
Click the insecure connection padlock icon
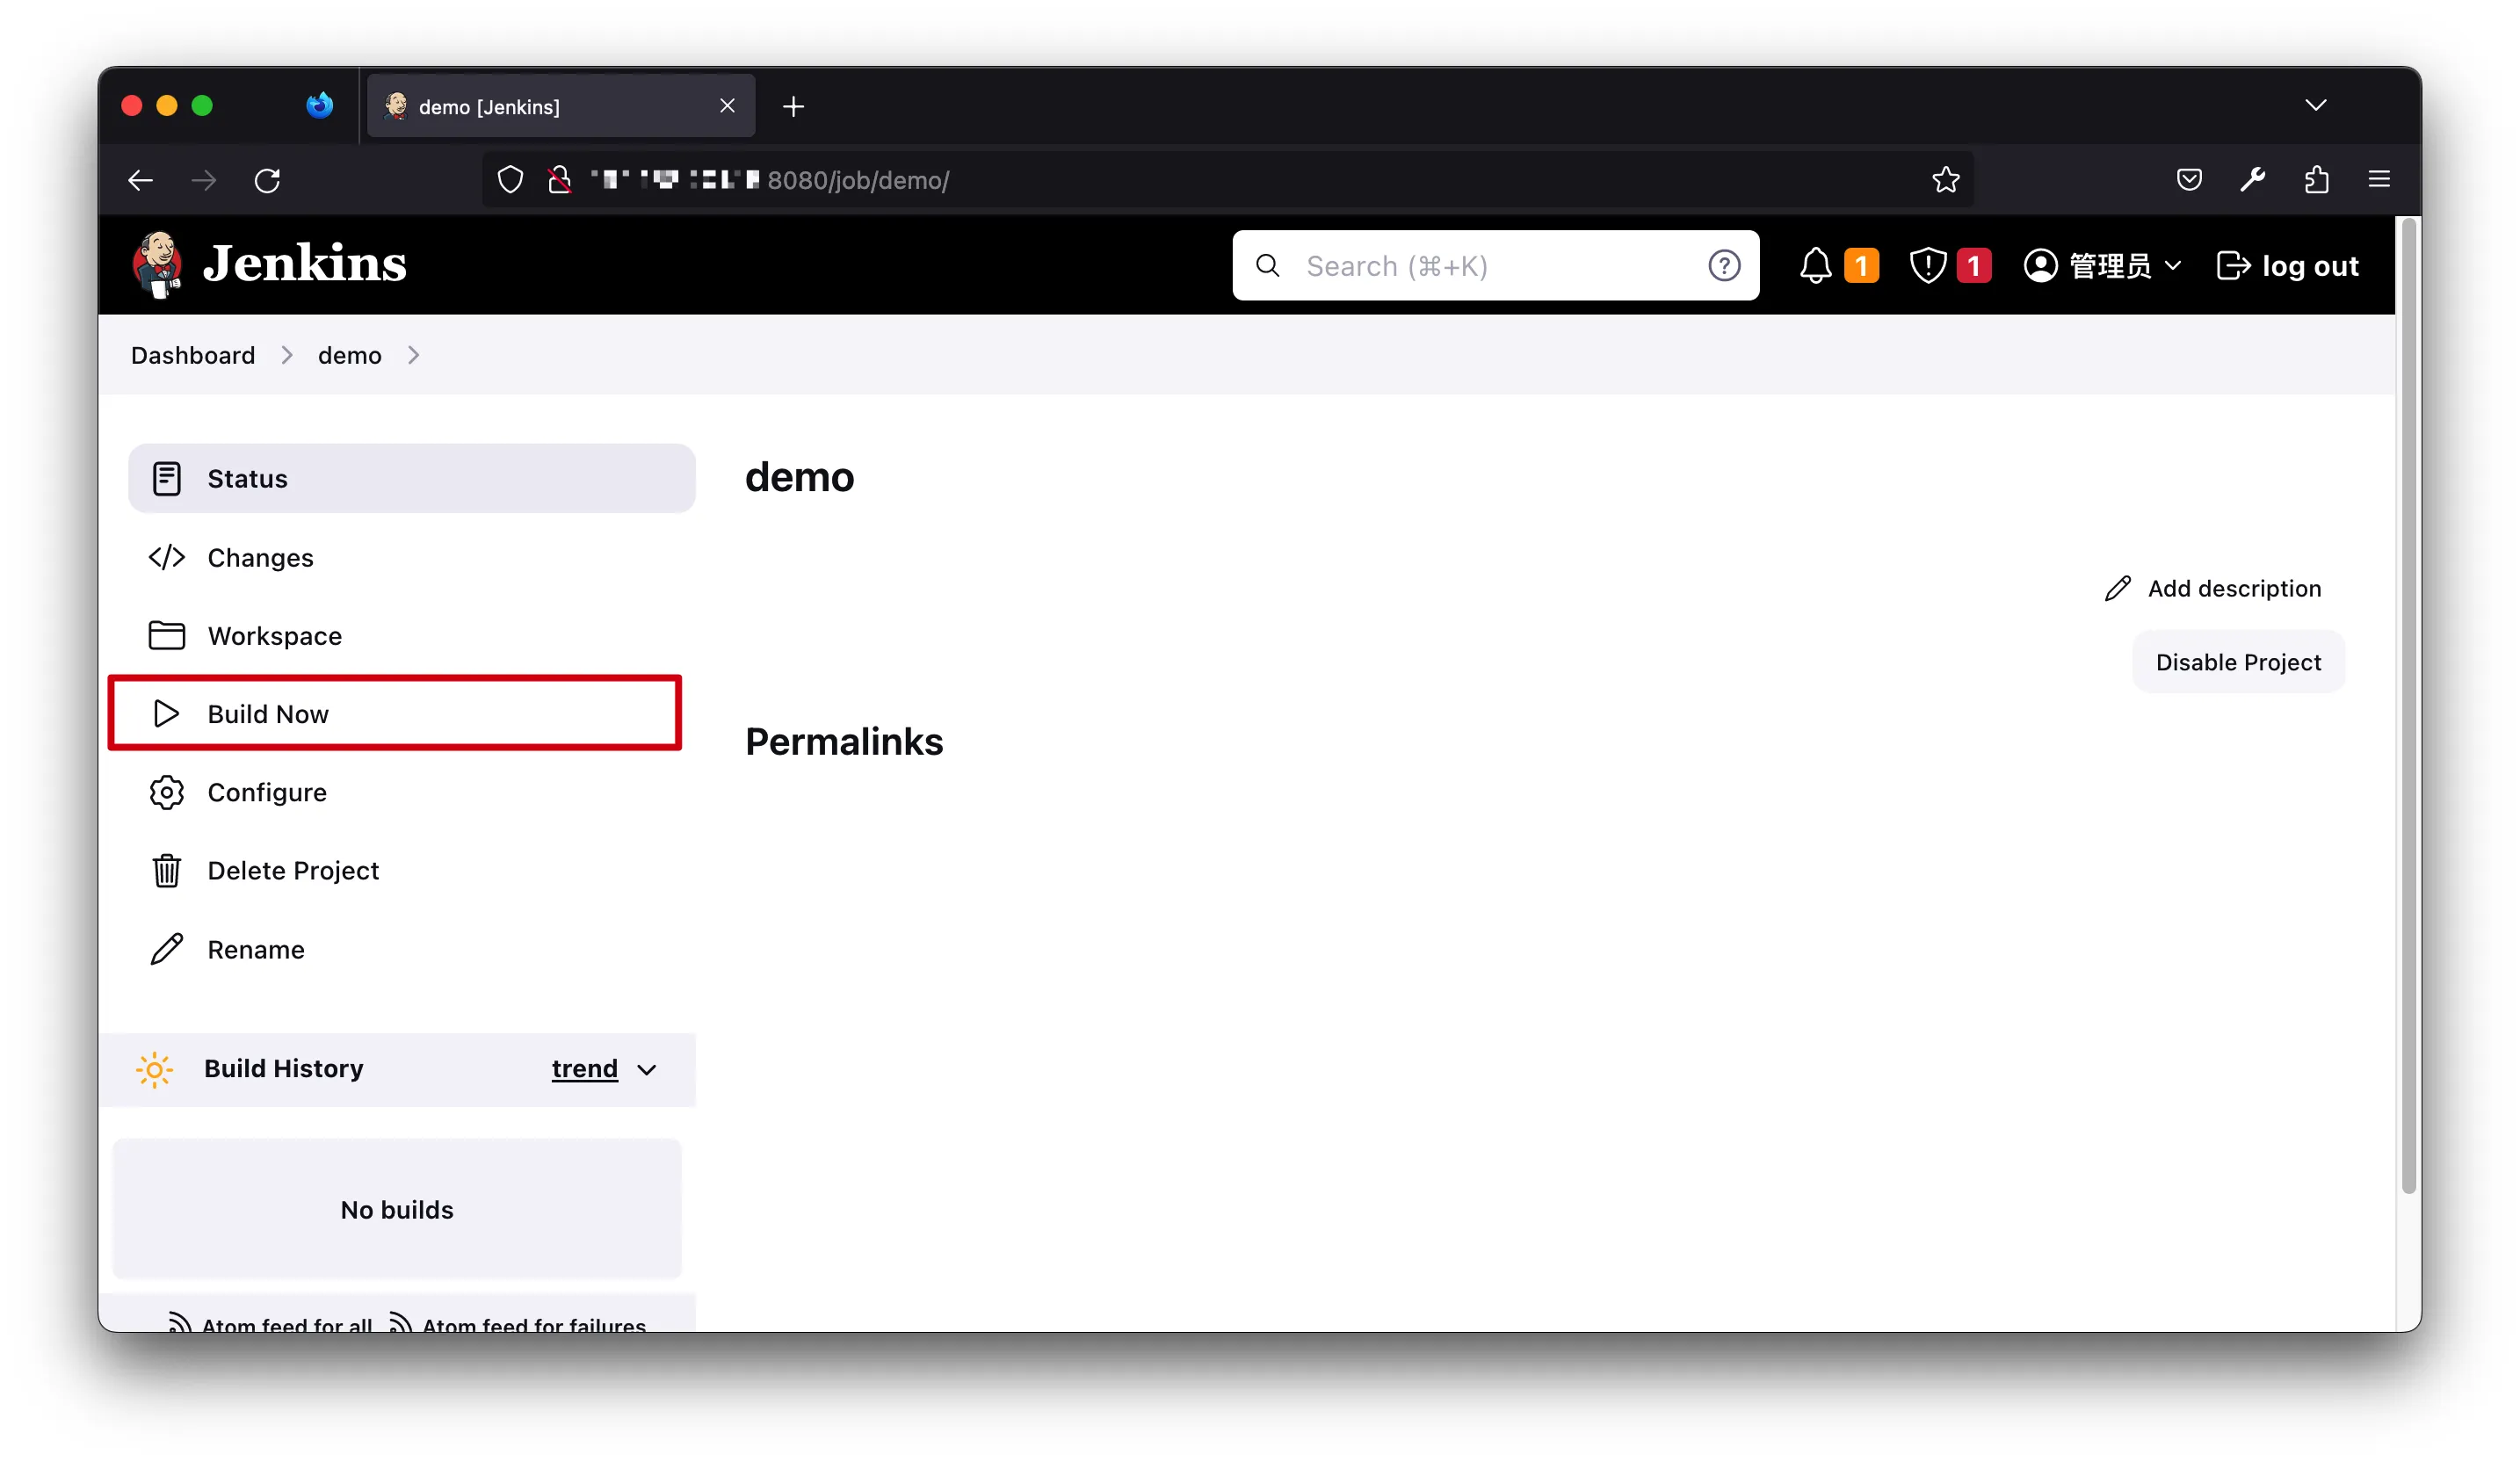coord(560,180)
